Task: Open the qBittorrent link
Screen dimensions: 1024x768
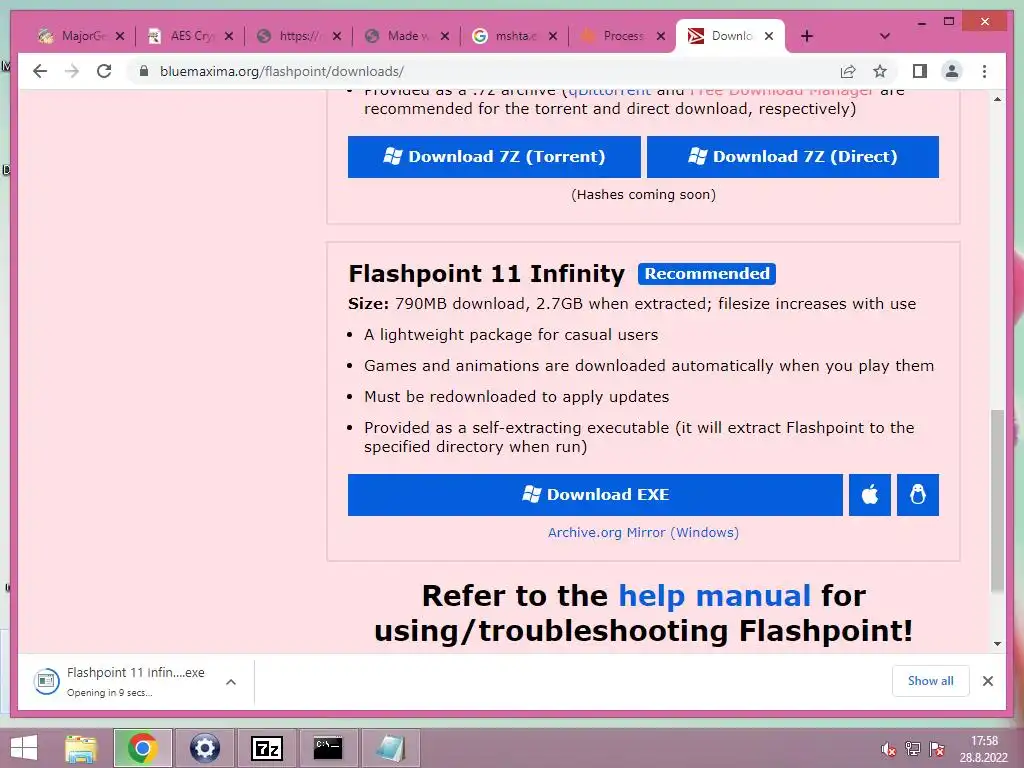Action: [x=609, y=92]
